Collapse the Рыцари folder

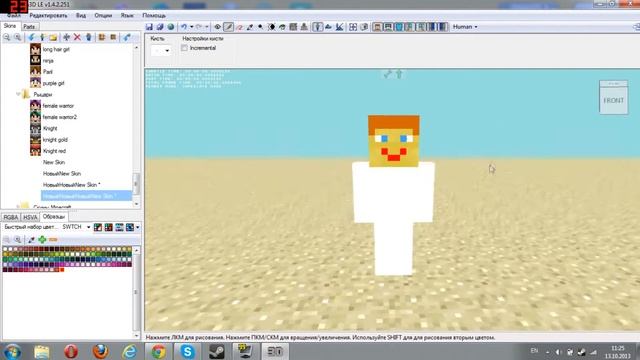tap(18, 94)
